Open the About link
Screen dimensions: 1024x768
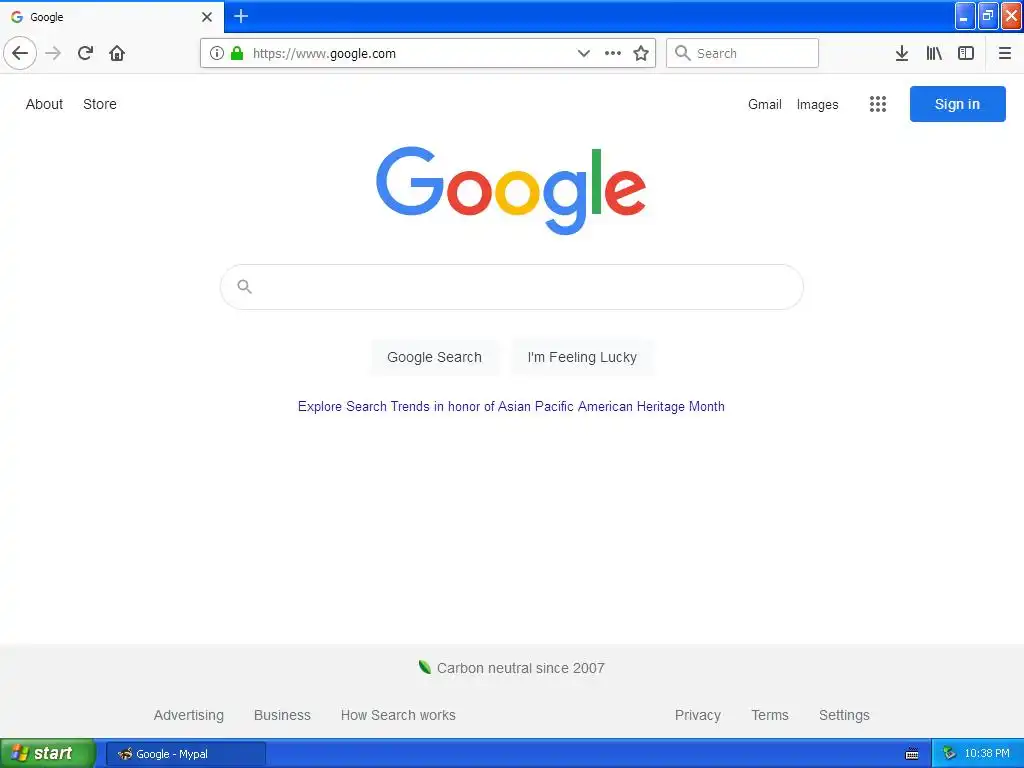coord(44,104)
